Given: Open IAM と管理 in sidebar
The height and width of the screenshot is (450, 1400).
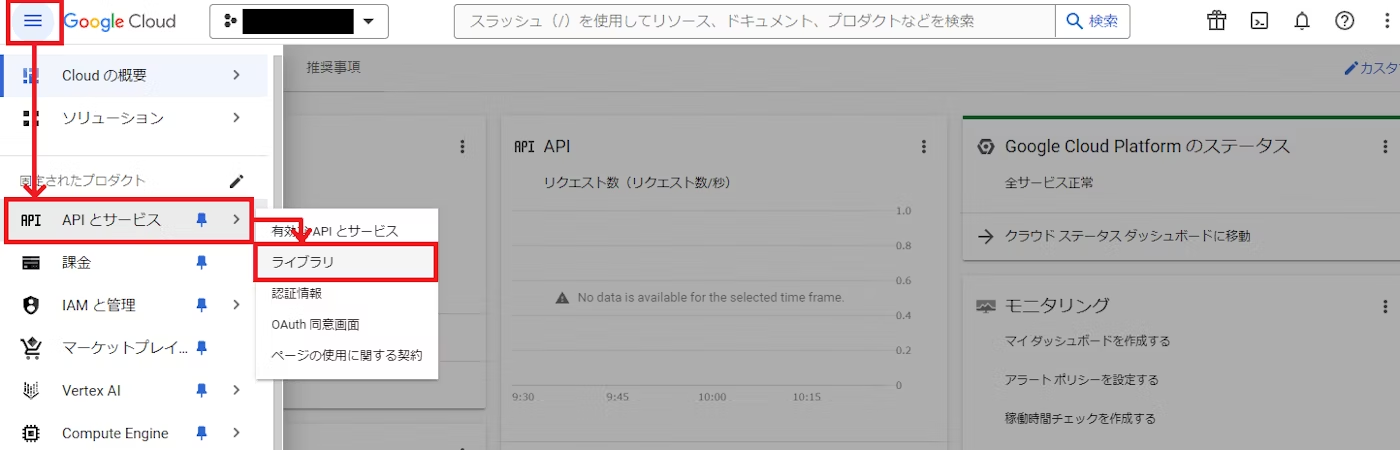Looking at the screenshot, I should pos(134,305).
